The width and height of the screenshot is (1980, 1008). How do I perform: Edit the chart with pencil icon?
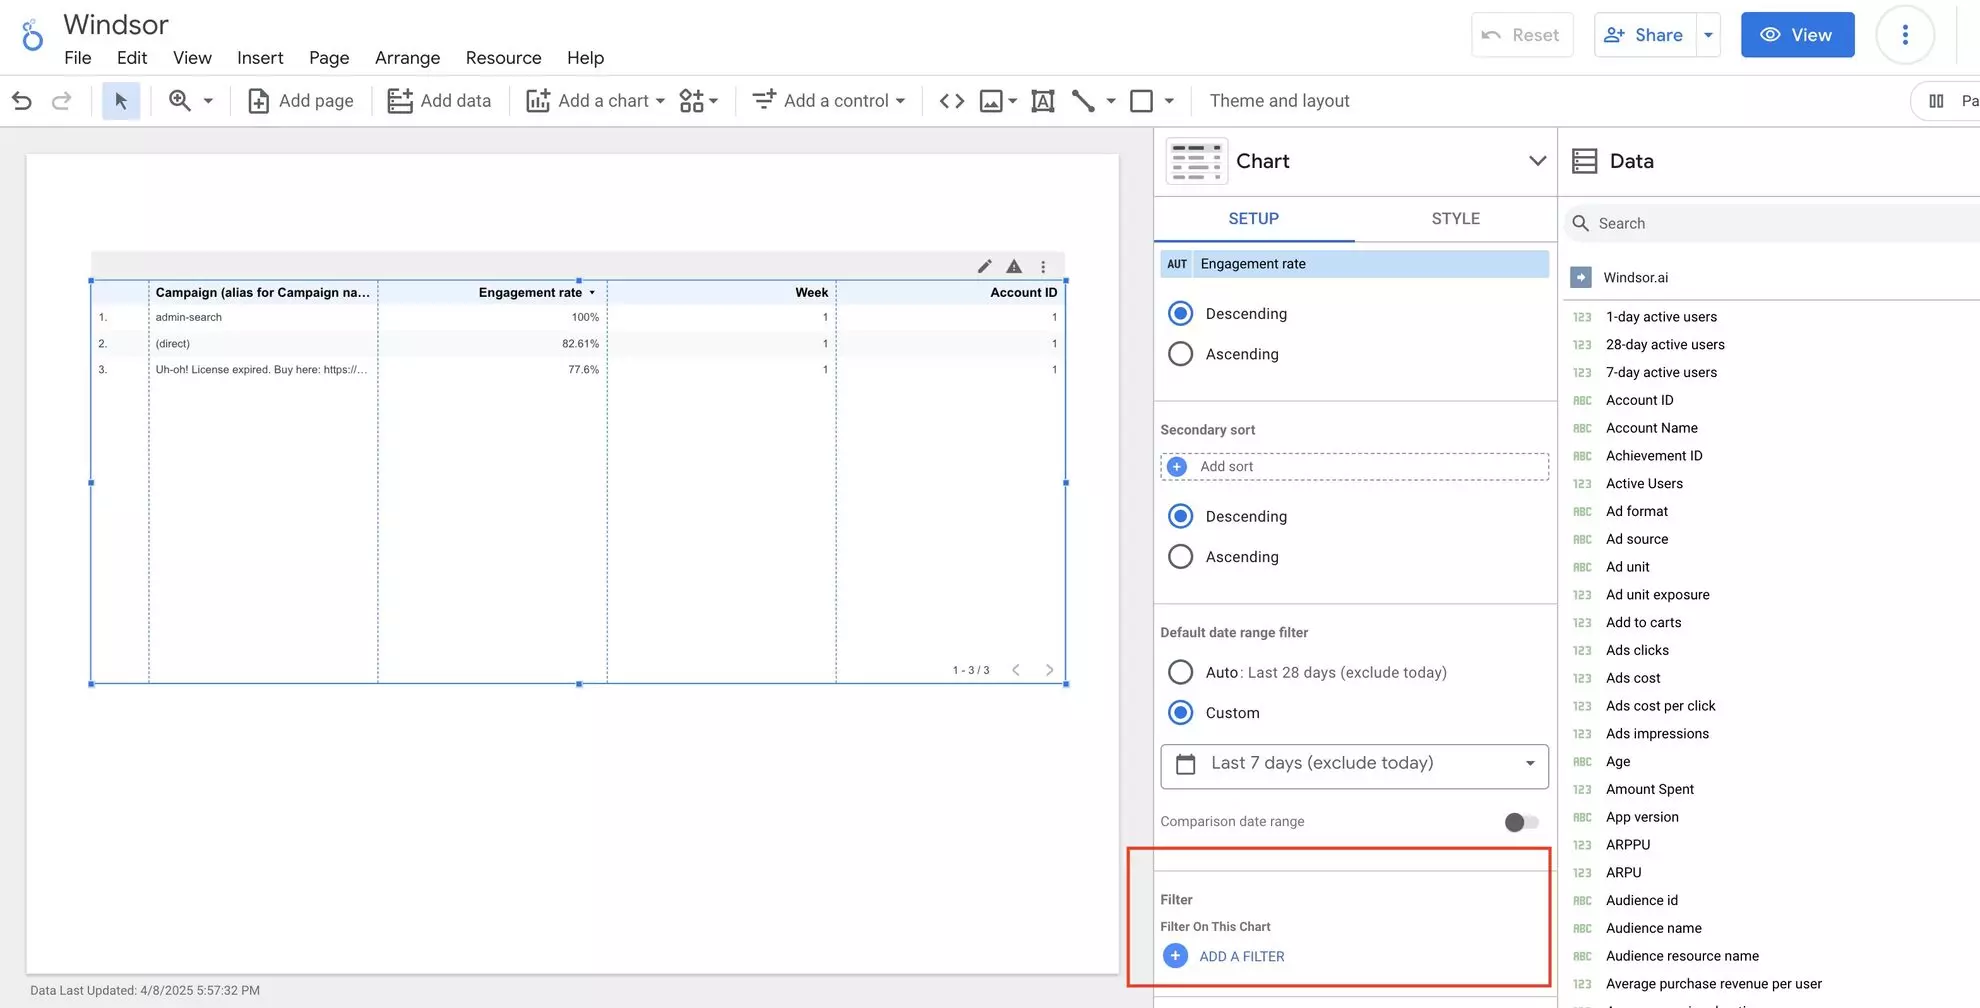[x=984, y=266]
